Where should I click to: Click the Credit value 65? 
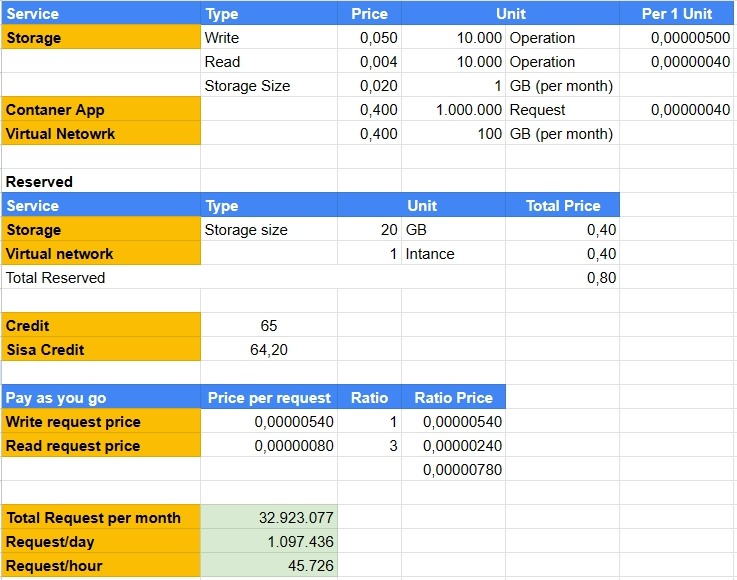point(269,325)
